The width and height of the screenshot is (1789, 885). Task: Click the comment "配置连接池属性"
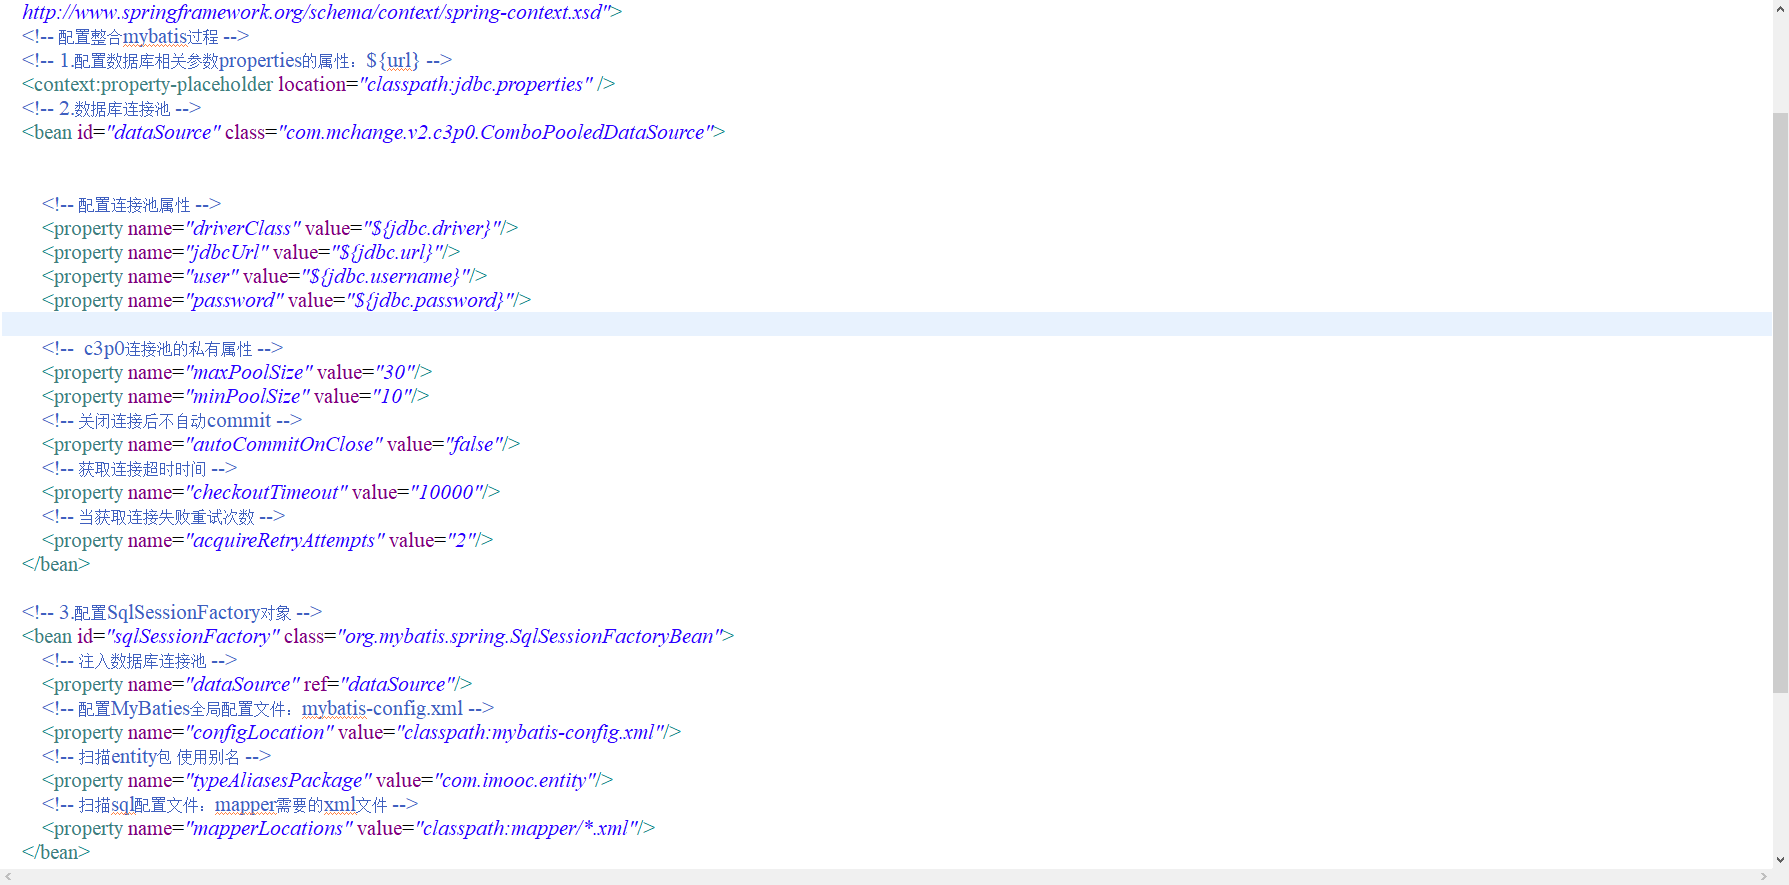132,205
